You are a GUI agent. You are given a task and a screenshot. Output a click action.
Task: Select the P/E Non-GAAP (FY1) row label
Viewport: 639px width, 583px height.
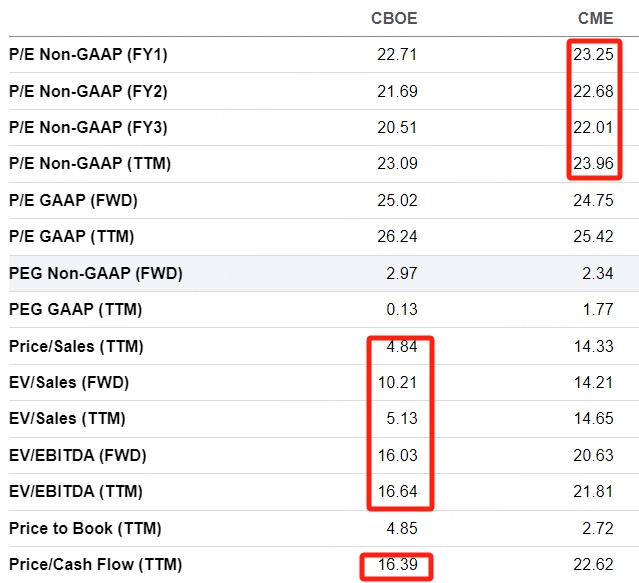88,54
